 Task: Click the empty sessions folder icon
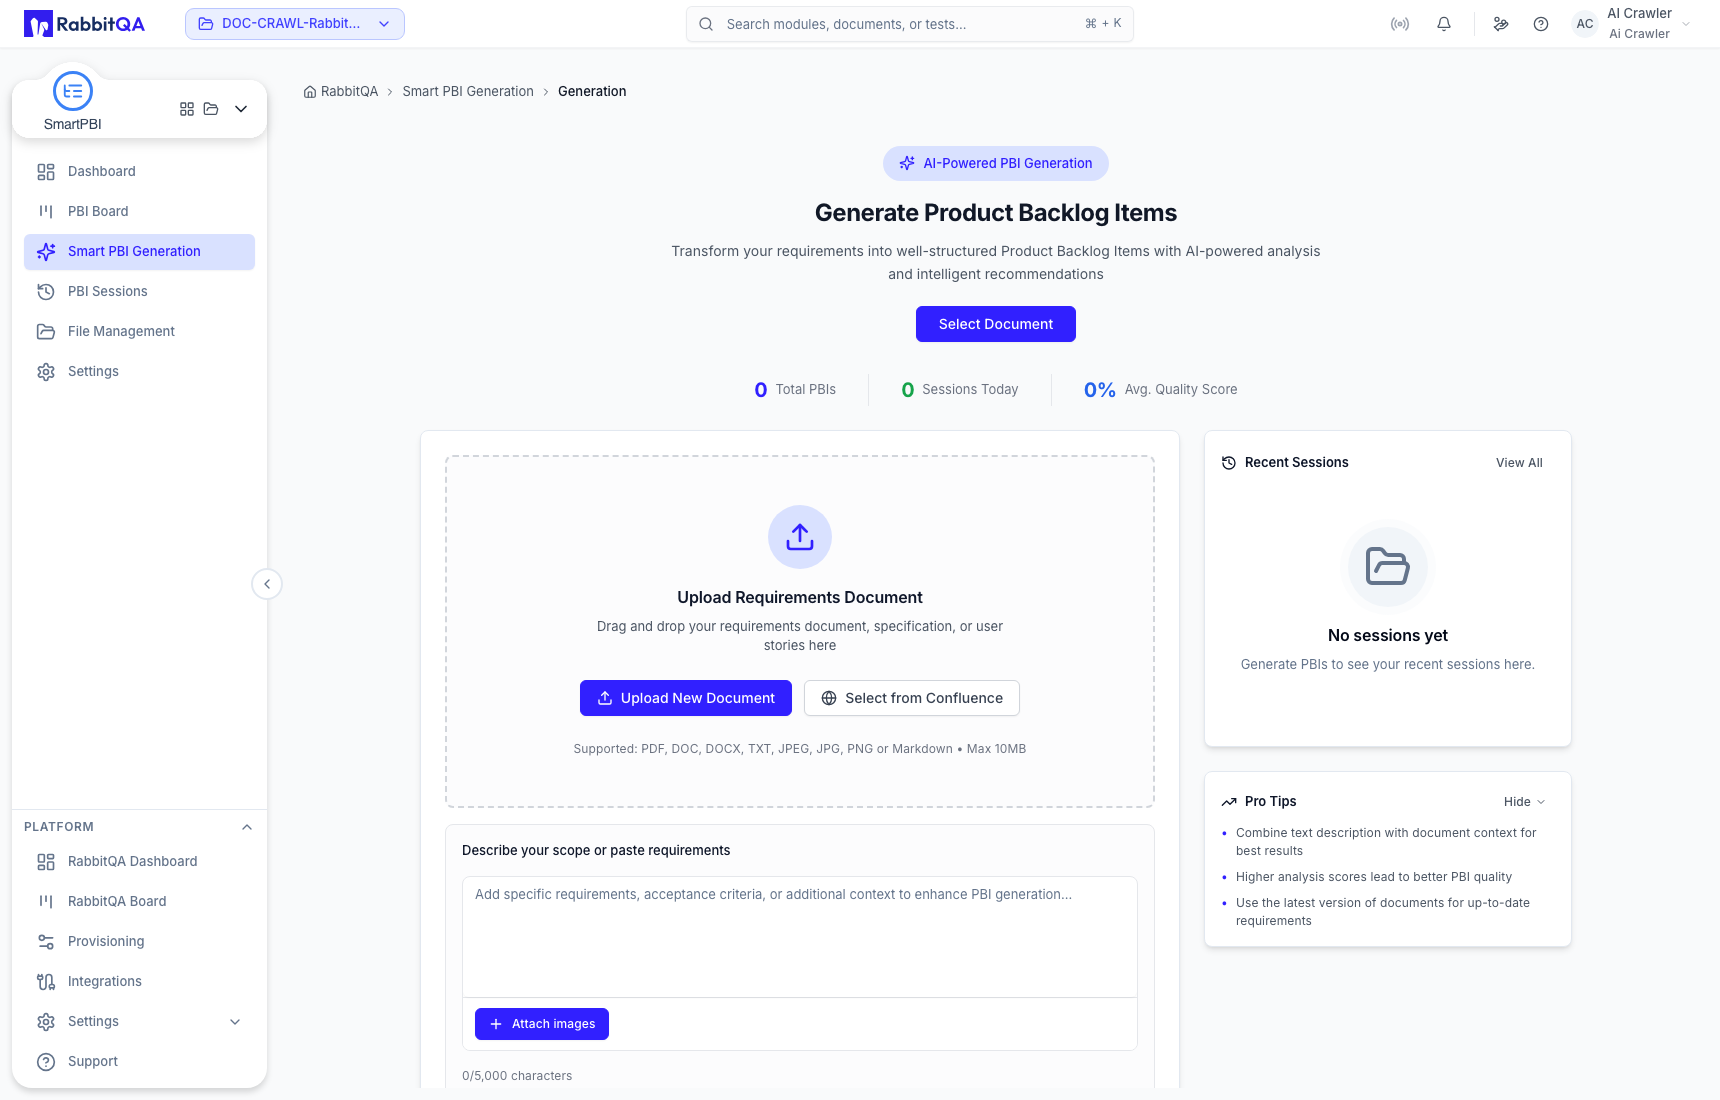(1388, 567)
